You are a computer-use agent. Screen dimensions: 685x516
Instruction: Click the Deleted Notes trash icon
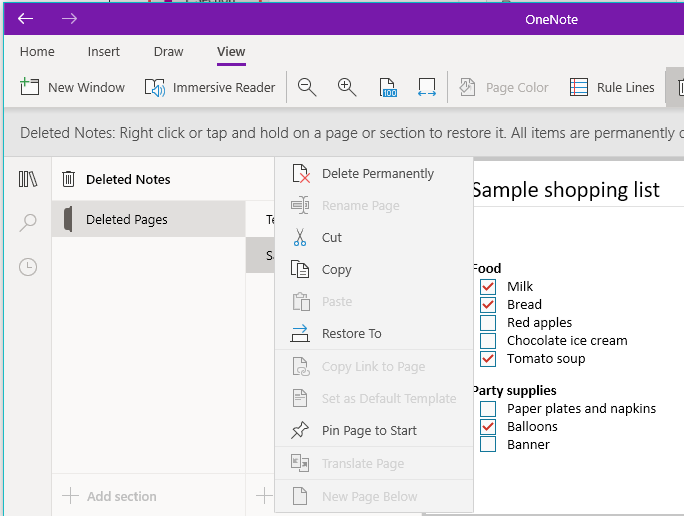(x=68, y=179)
